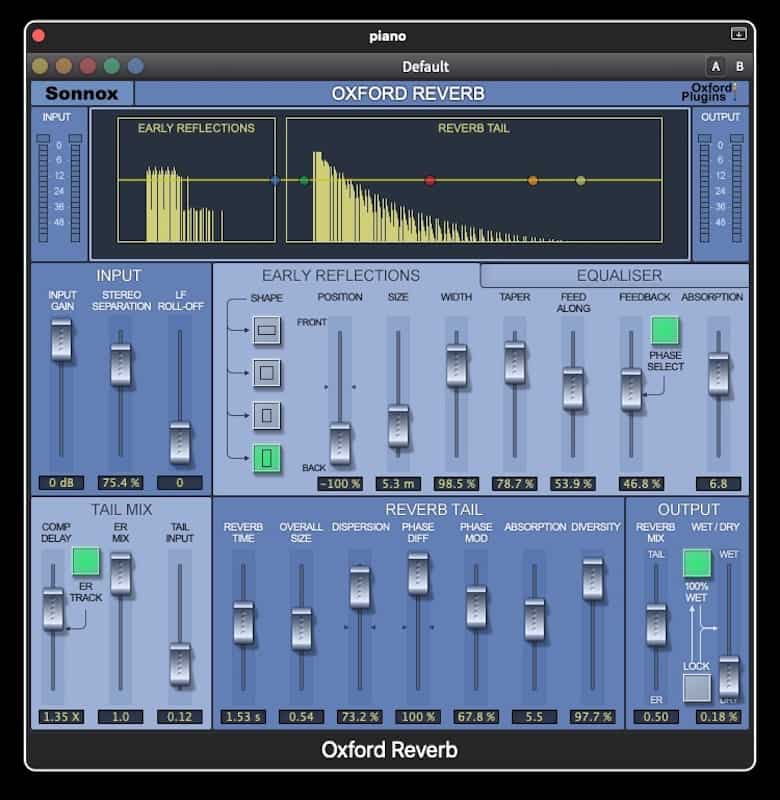The image size is (780, 800).
Task: Click the orange preset dot in header
Action: point(64,66)
